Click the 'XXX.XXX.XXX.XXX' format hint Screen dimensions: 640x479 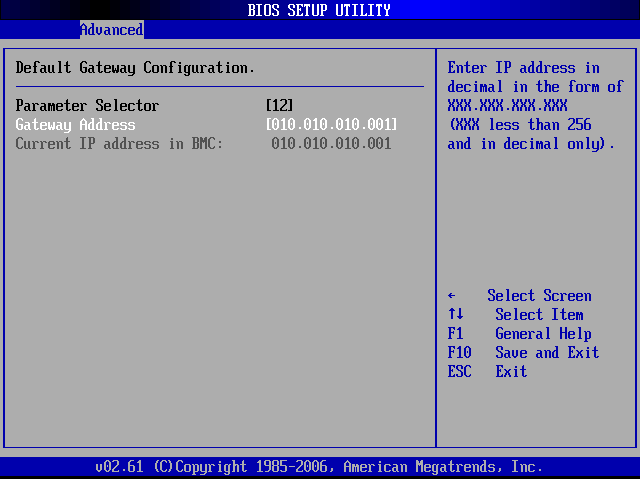tap(507, 106)
